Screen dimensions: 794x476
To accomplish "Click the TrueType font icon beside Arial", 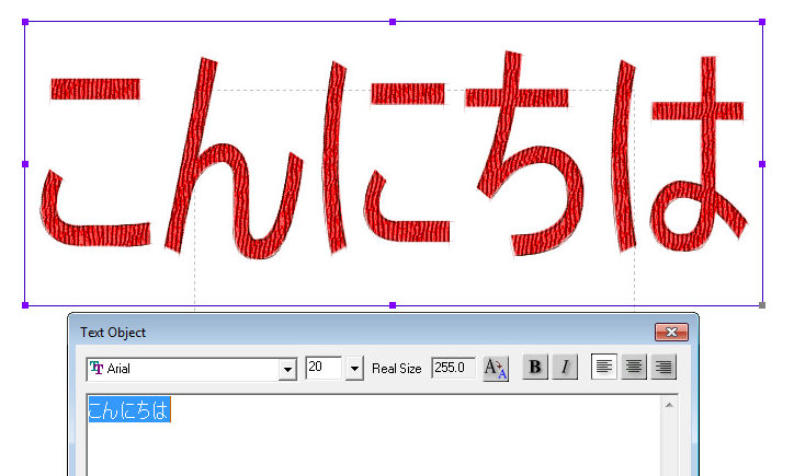I will pos(96,368).
